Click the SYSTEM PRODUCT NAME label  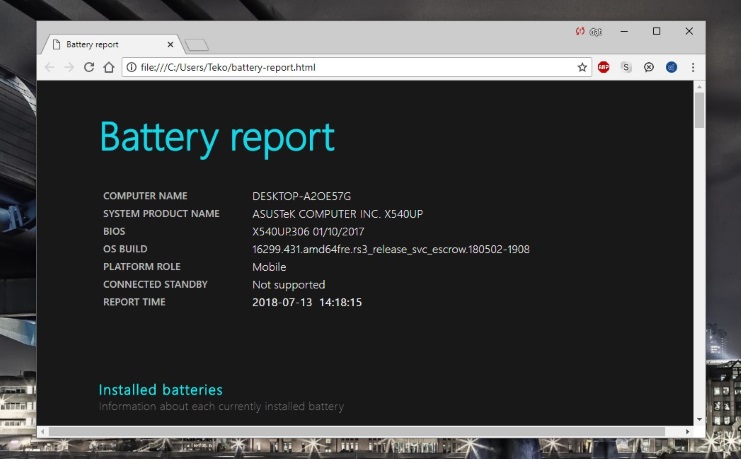(161, 214)
